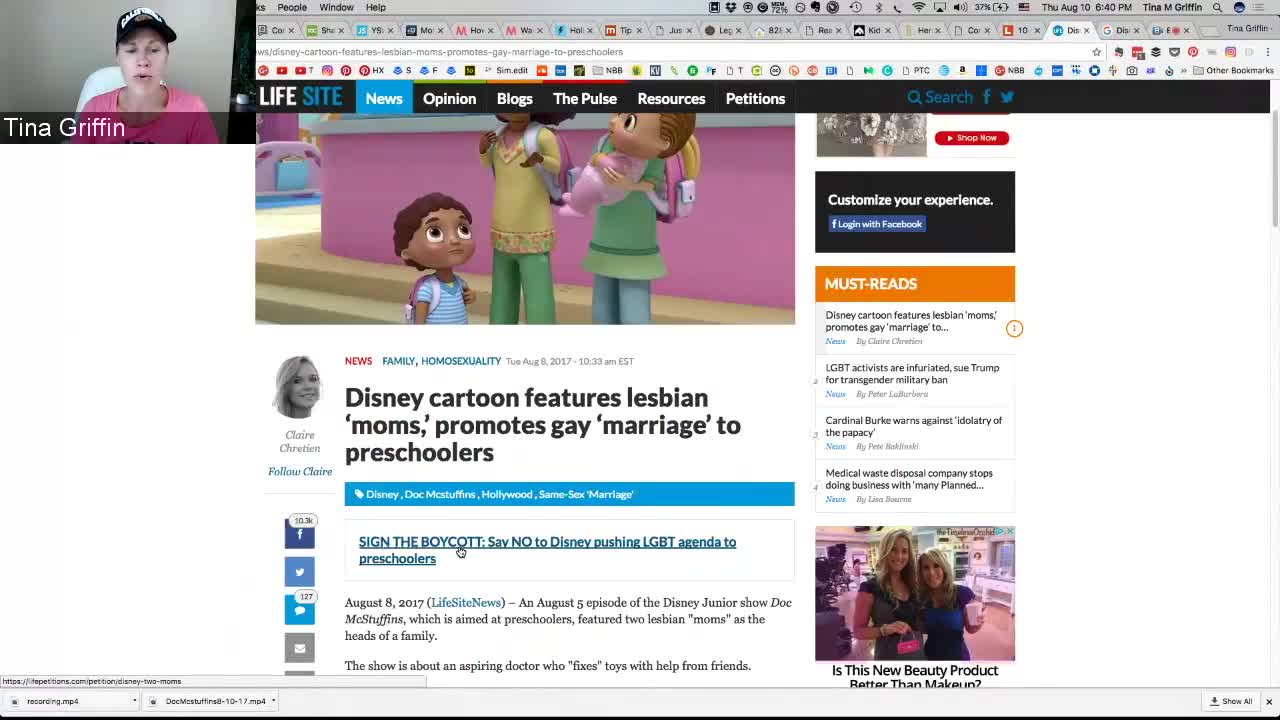
Task: Expand recording.mp4 download options arrow
Action: pos(134,701)
